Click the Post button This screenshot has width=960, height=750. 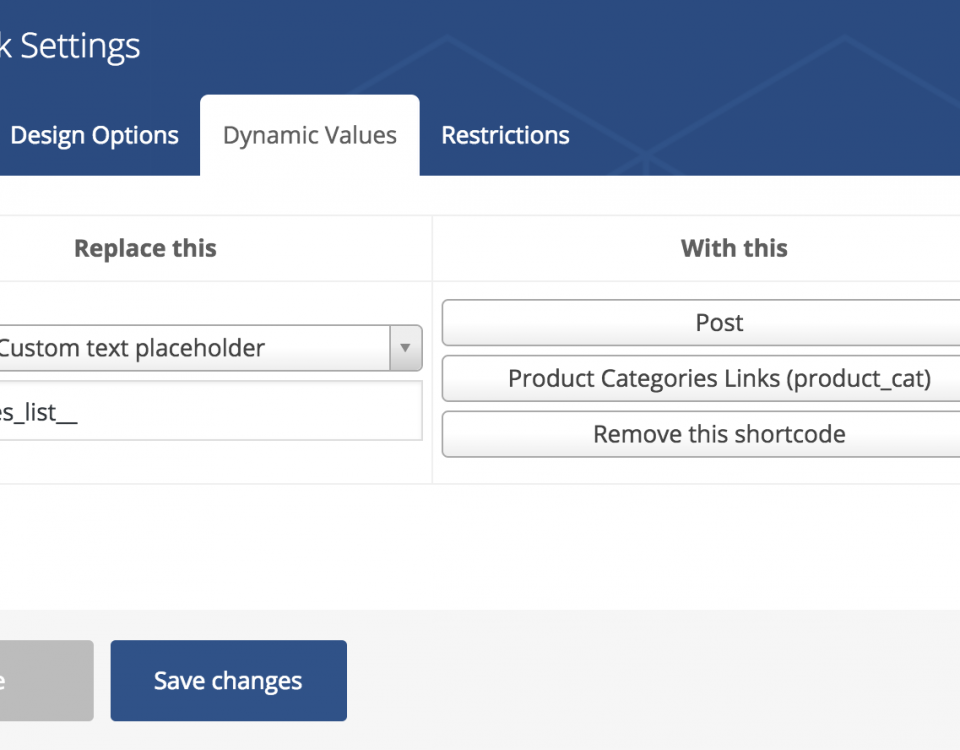[701, 323]
